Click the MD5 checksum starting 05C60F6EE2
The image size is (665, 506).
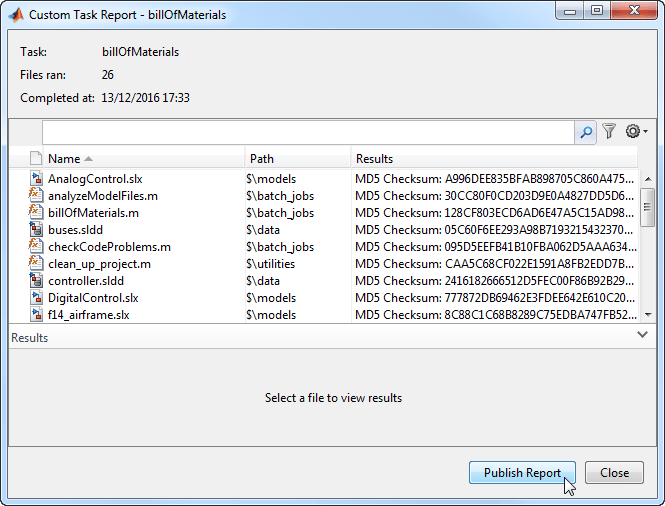[x=494, y=229]
